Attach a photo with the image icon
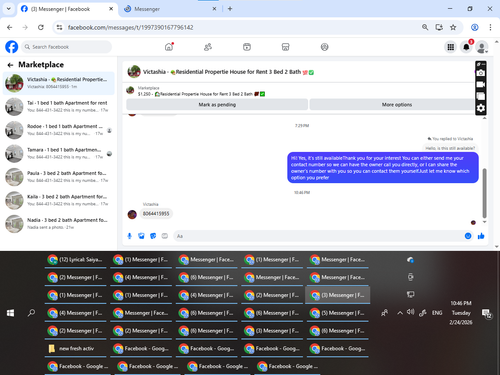The width and height of the screenshot is (500, 375). (141, 236)
